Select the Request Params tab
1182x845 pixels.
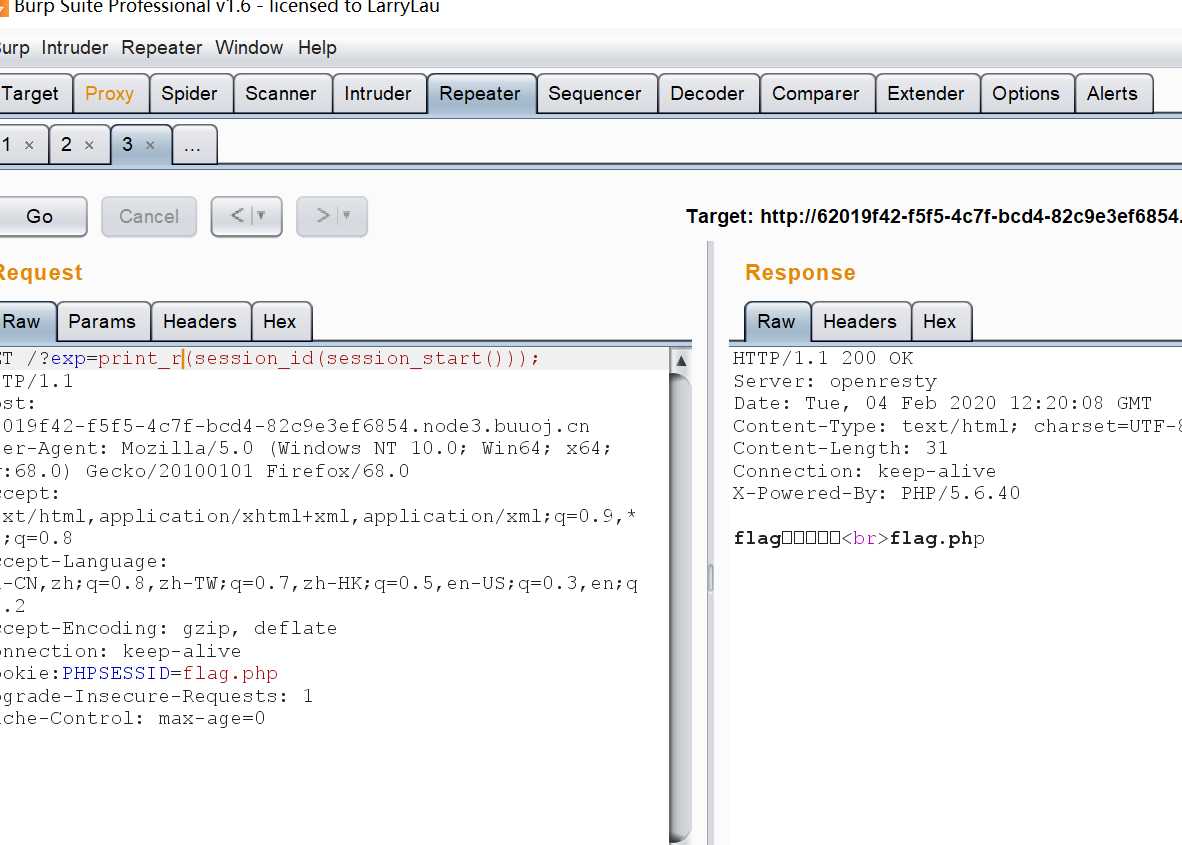click(x=102, y=322)
